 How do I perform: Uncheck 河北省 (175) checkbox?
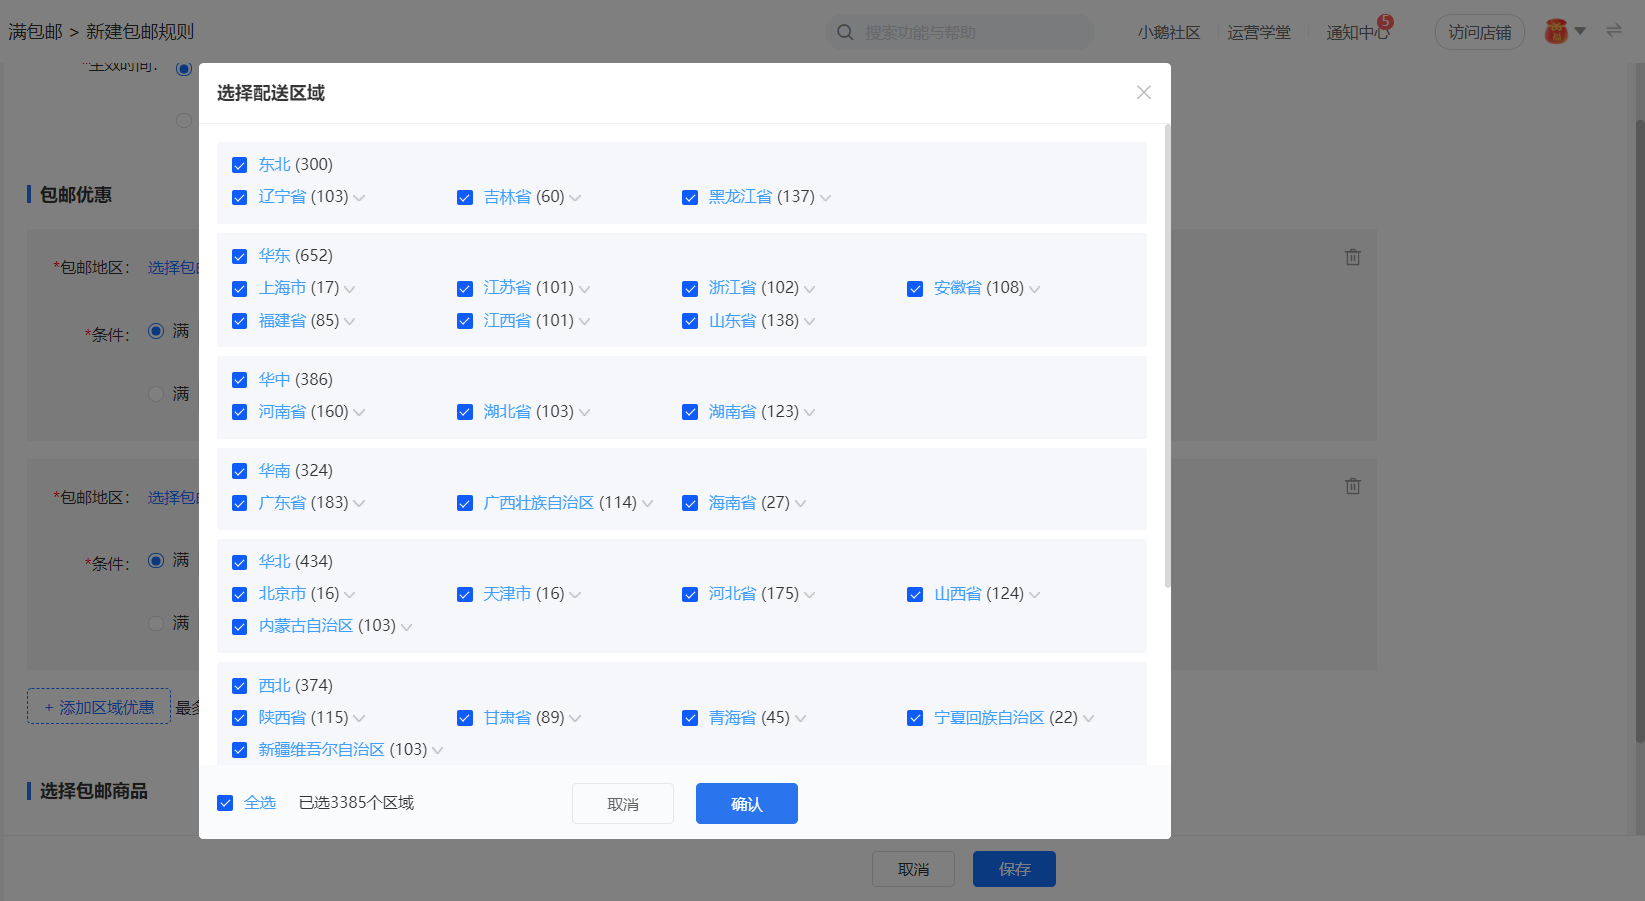tap(690, 594)
